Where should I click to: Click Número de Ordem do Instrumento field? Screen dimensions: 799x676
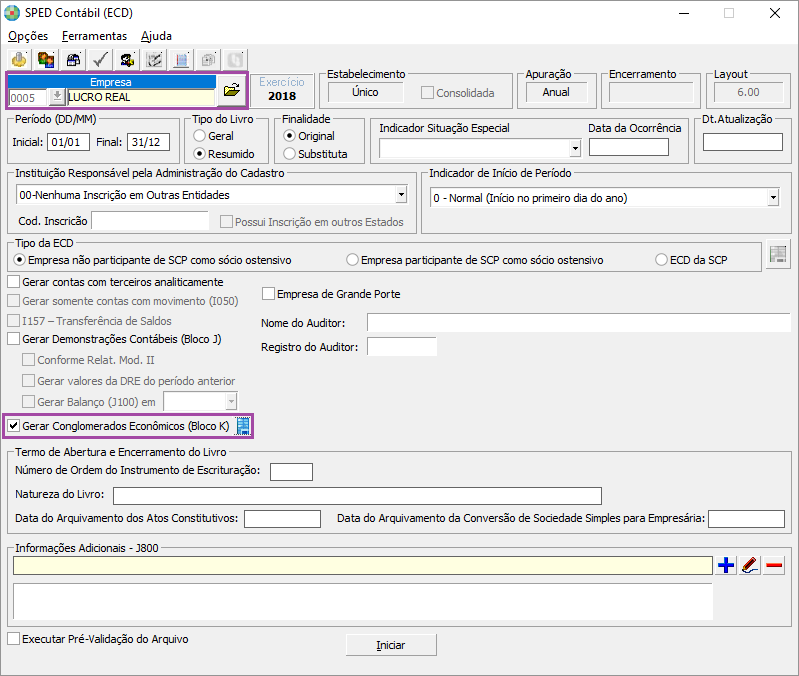coord(291,472)
